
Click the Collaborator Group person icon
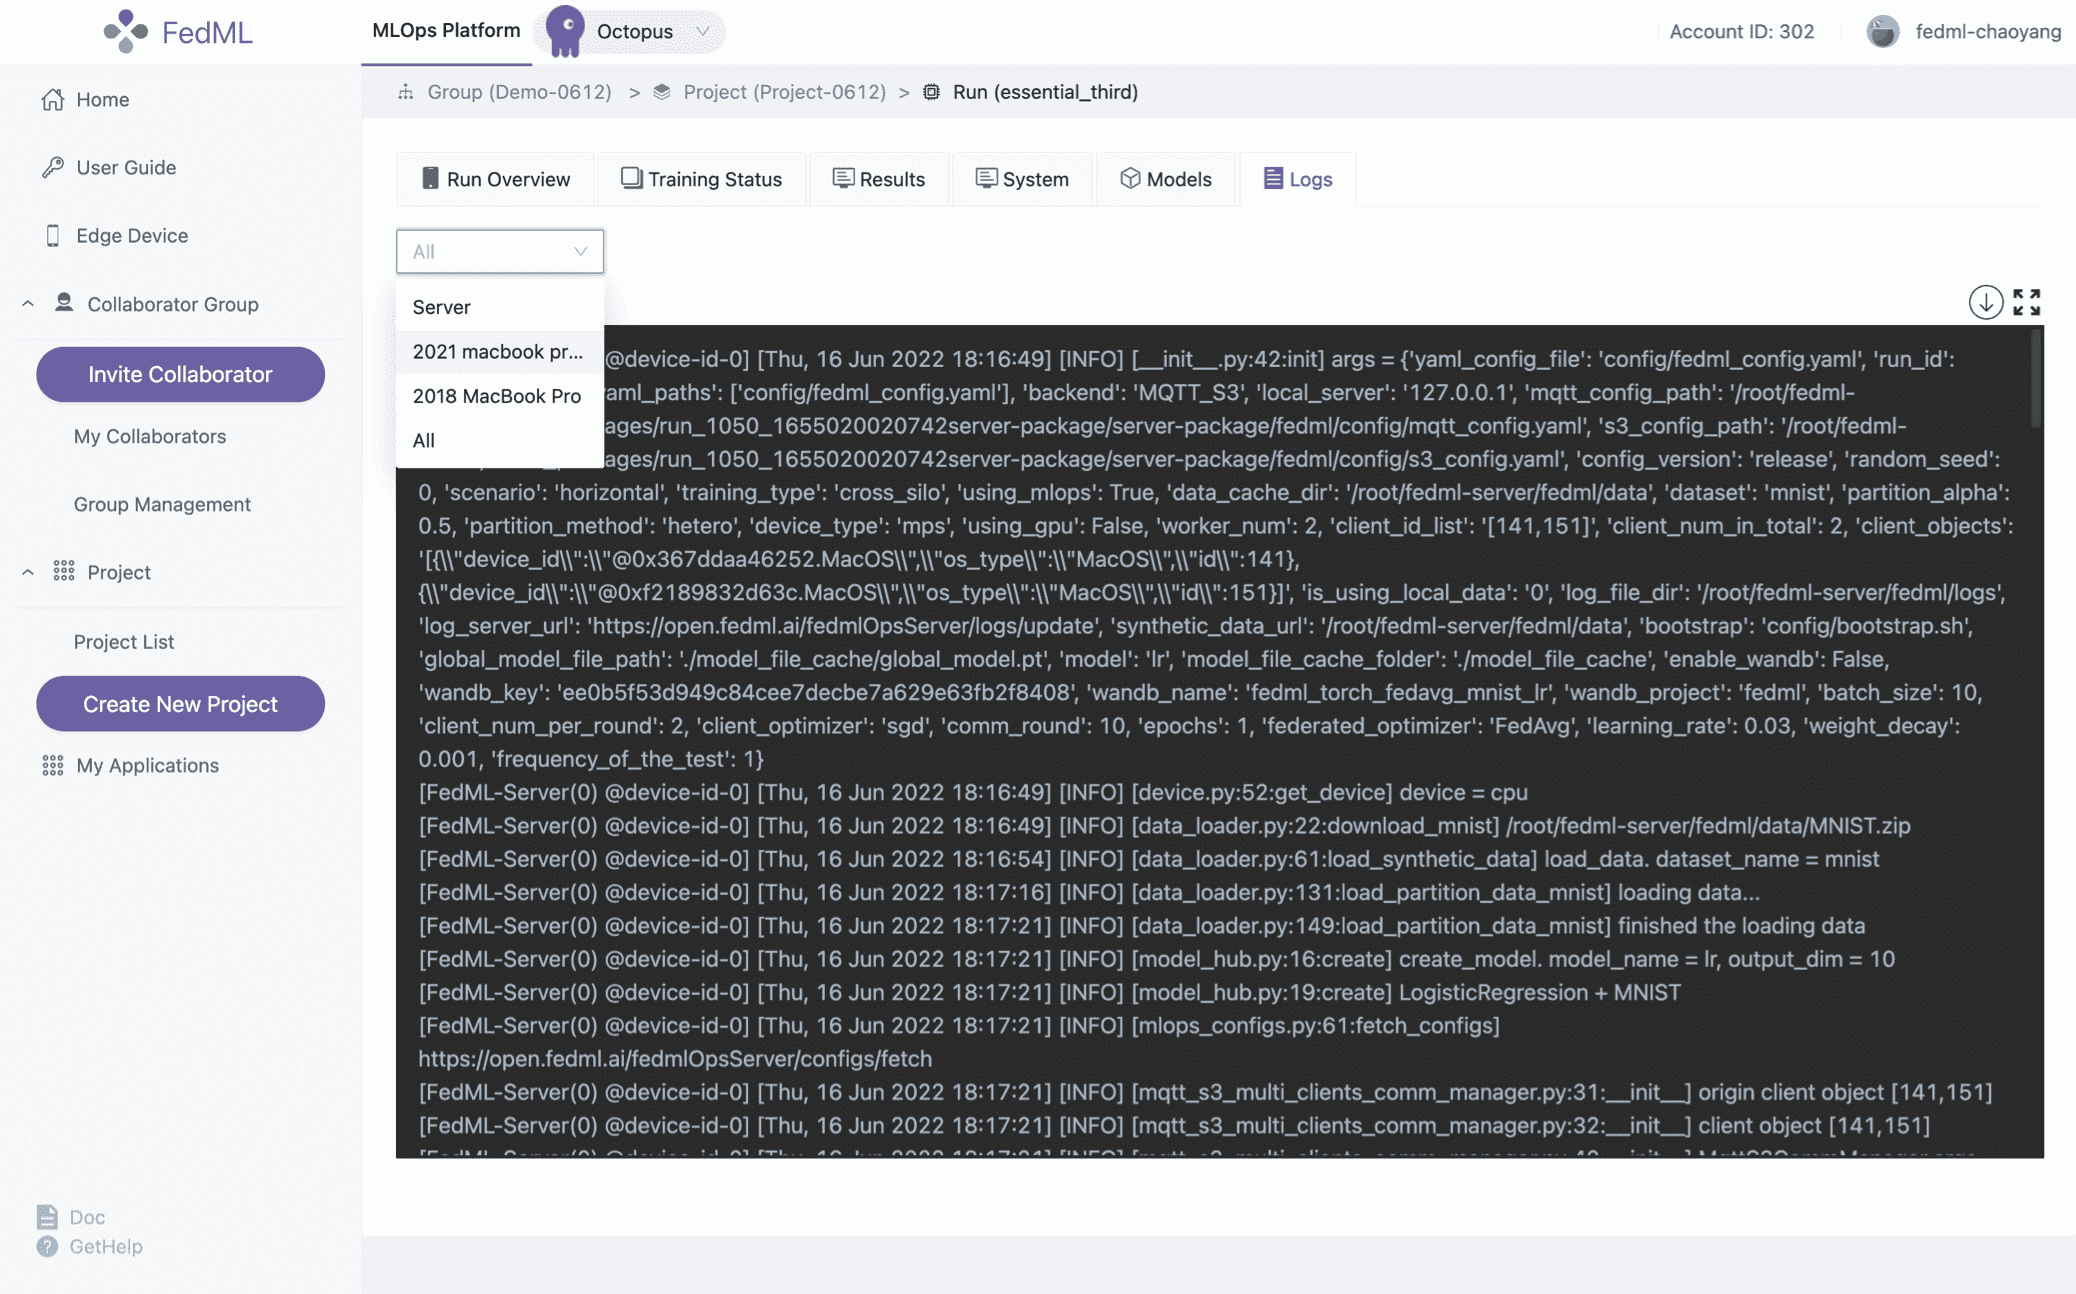point(64,302)
